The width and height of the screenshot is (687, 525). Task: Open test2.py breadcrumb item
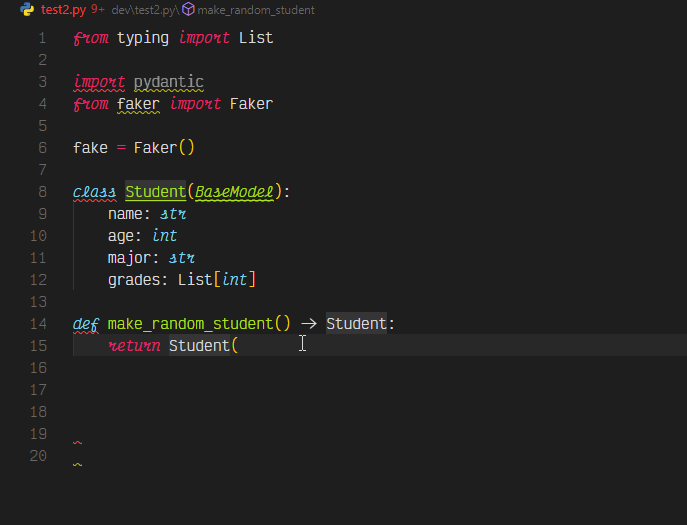click(x=64, y=10)
